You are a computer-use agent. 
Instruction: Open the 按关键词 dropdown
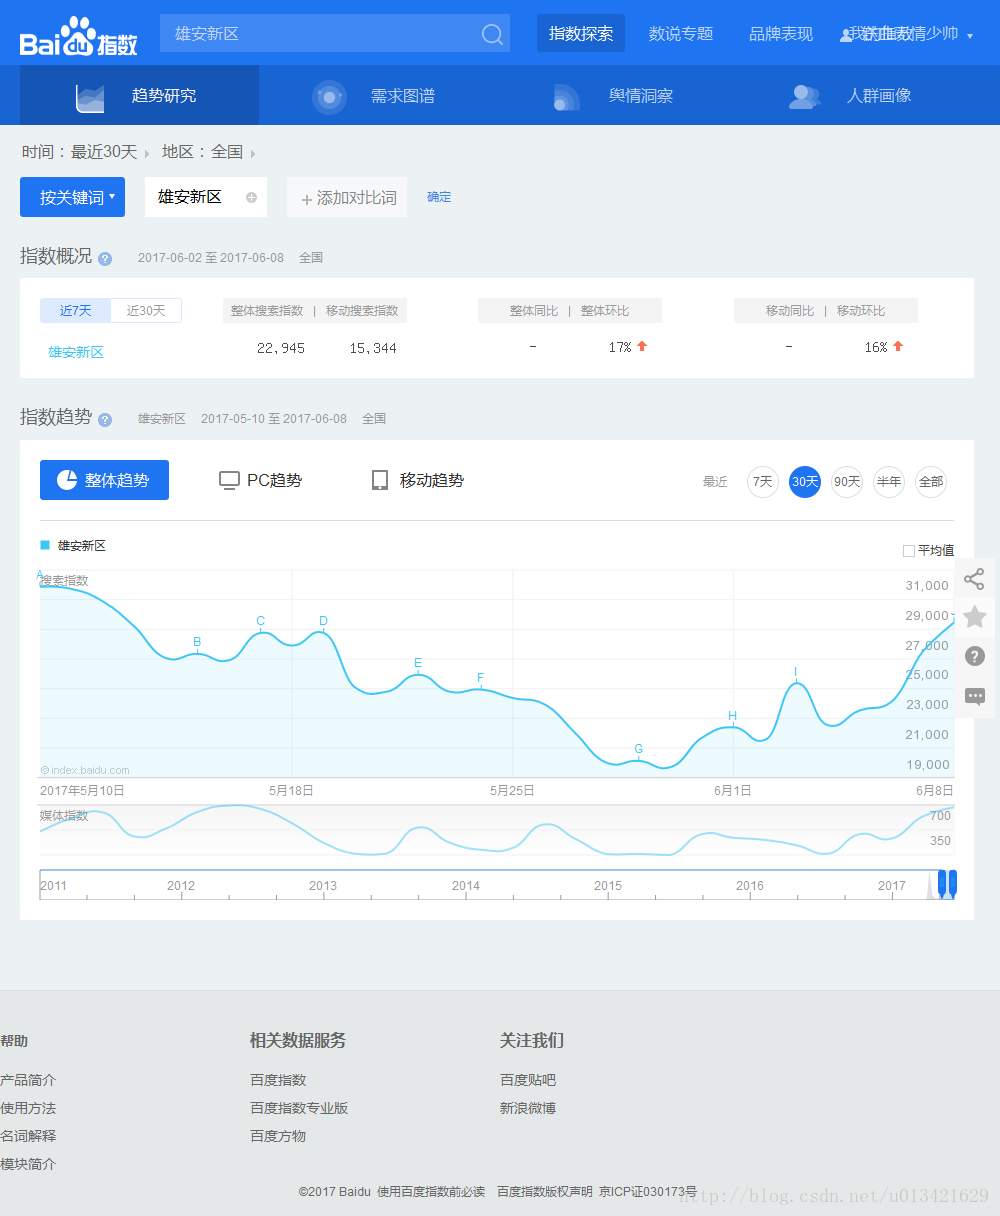click(72, 197)
